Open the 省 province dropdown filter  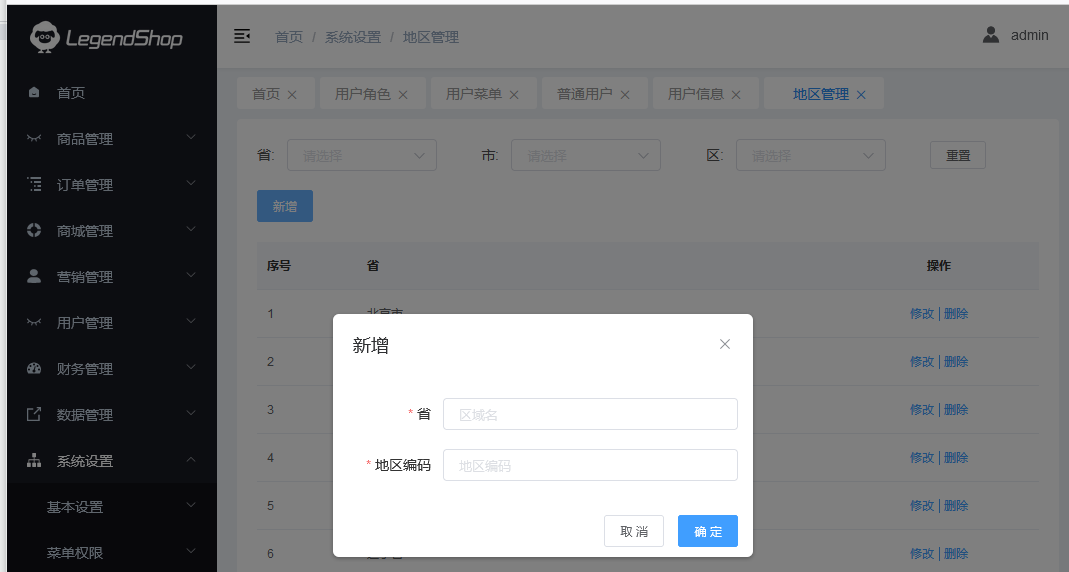coord(362,155)
